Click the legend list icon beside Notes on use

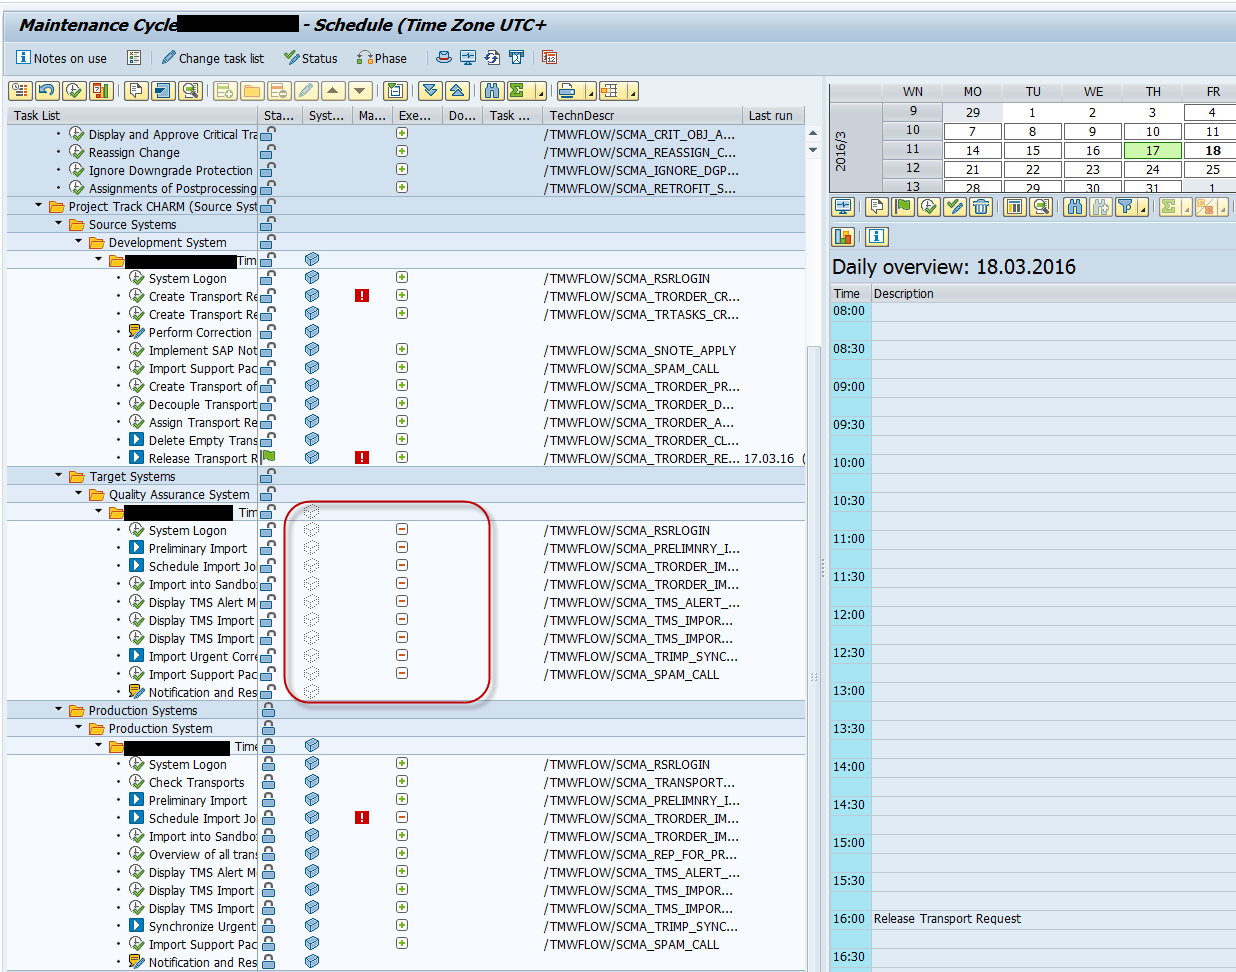(x=134, y=58)
